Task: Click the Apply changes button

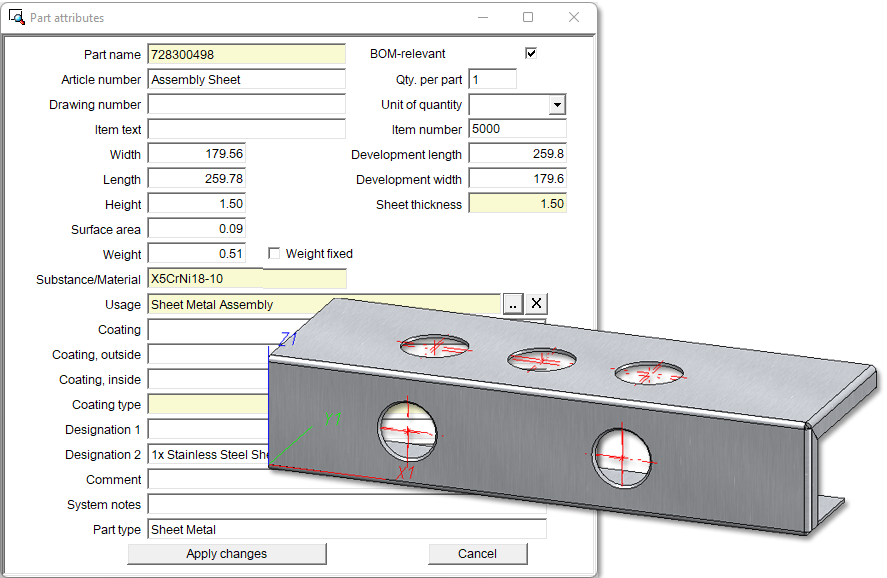Action: pyautogui.click(x=227, y=554)
